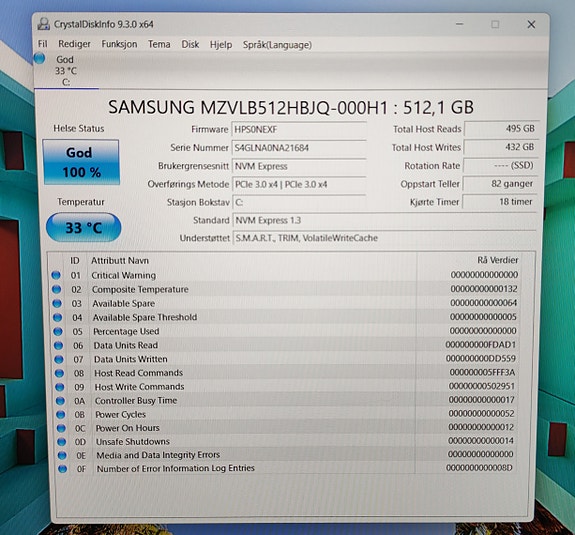
Task: Click the Attributt Navn column header
Action: (120, 260)
